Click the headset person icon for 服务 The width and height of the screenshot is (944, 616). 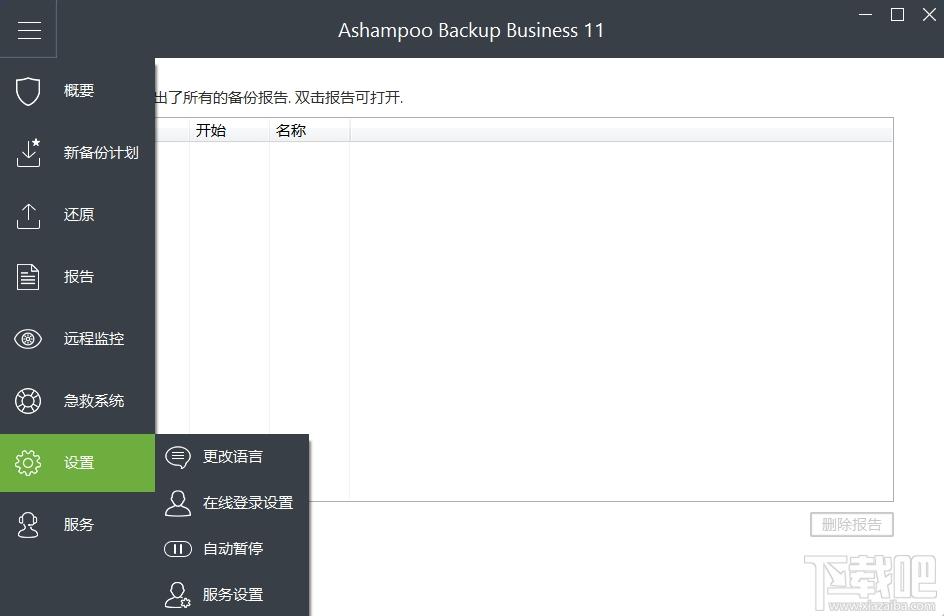pos(28,524)
